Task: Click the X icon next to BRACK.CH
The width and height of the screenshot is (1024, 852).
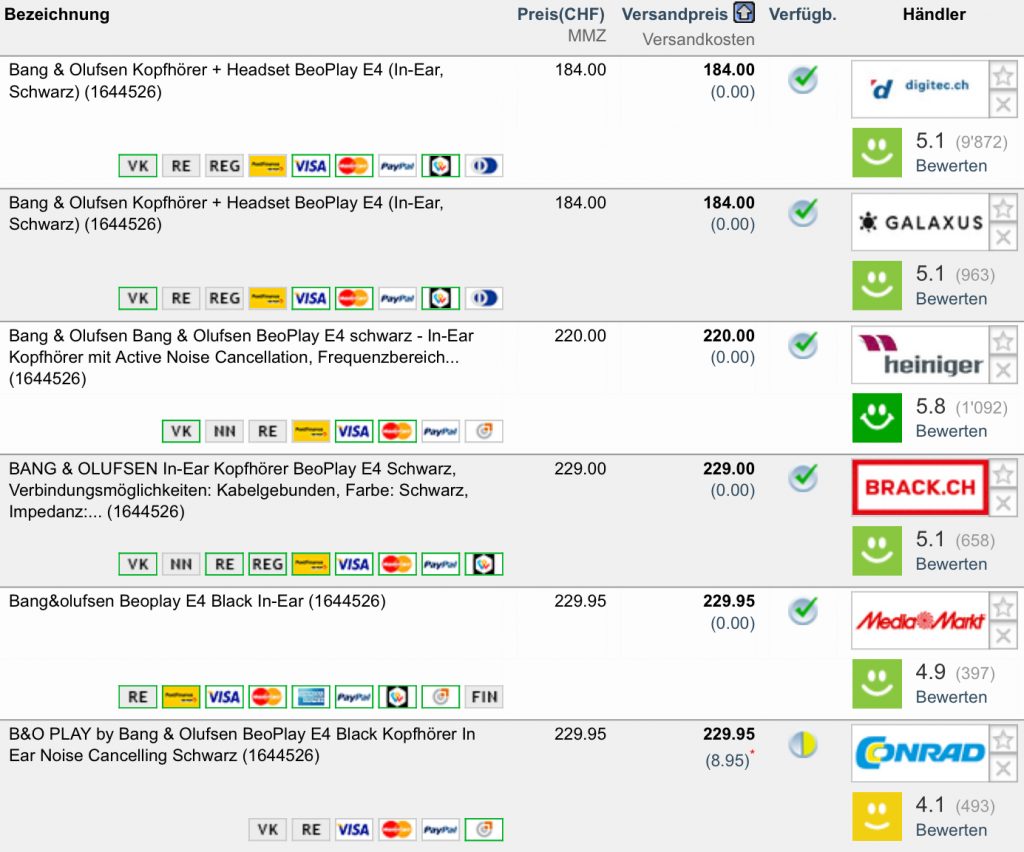Action: tap(1003, 503)
